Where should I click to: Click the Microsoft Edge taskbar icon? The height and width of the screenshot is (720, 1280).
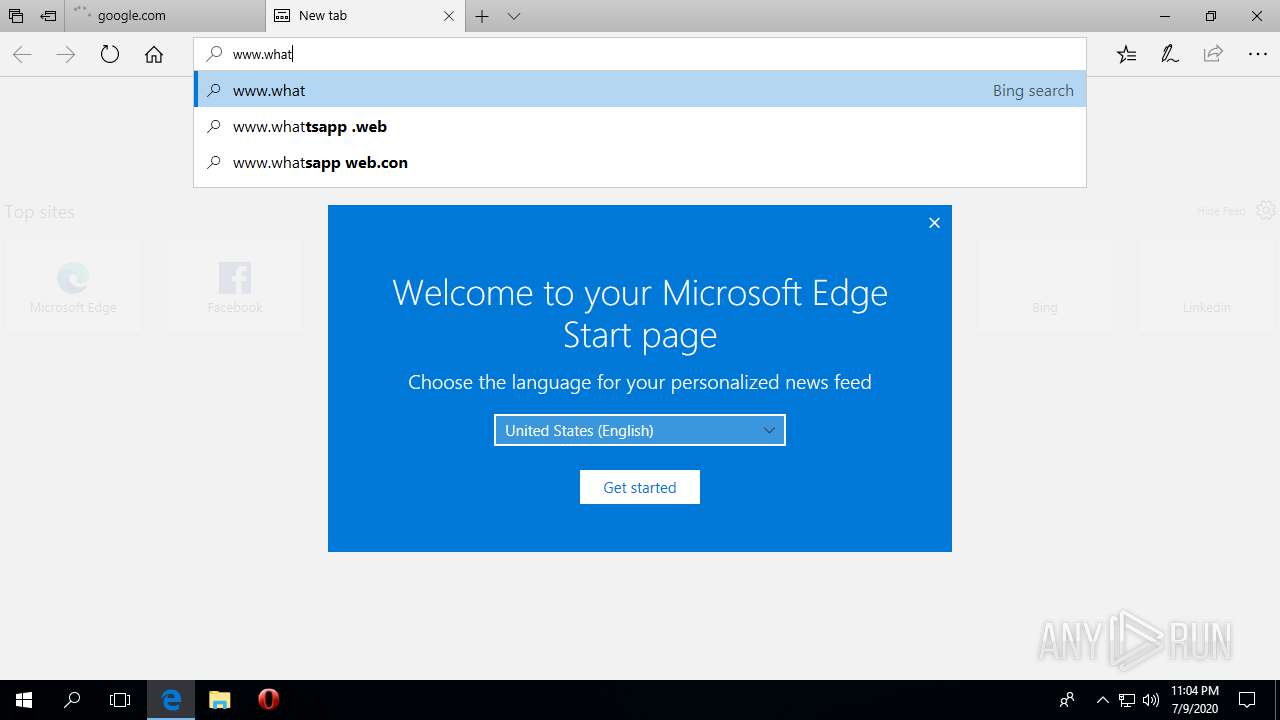172,700
